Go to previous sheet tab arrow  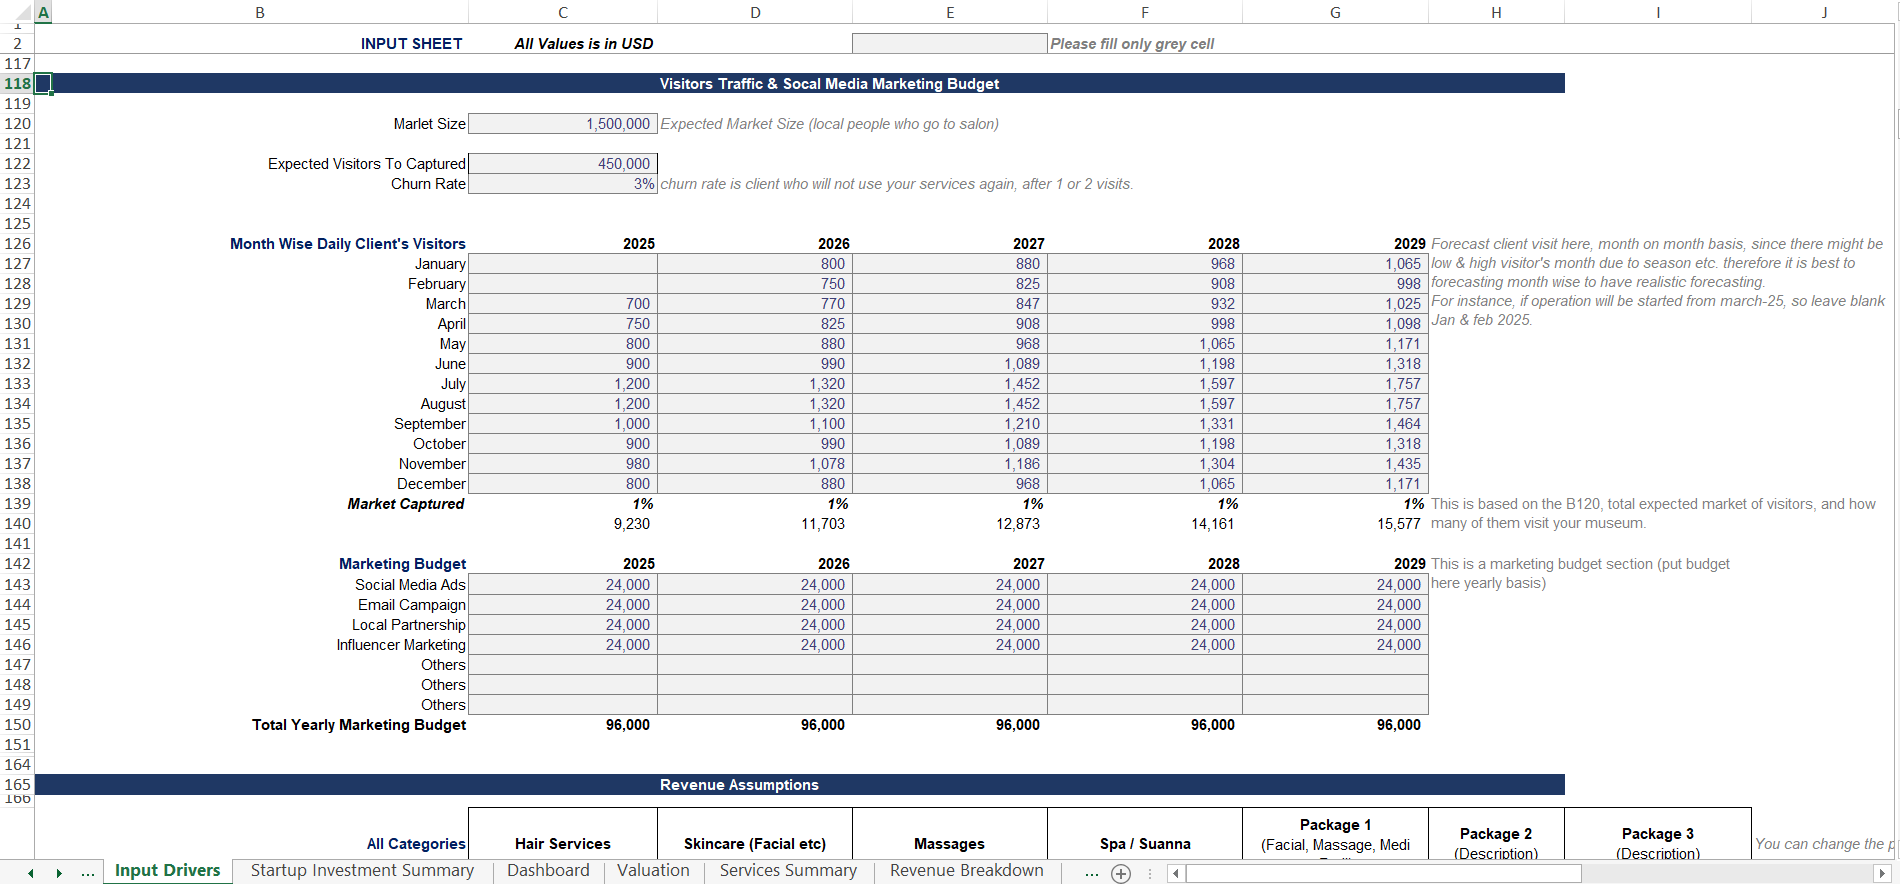click(x=31, y=873)
